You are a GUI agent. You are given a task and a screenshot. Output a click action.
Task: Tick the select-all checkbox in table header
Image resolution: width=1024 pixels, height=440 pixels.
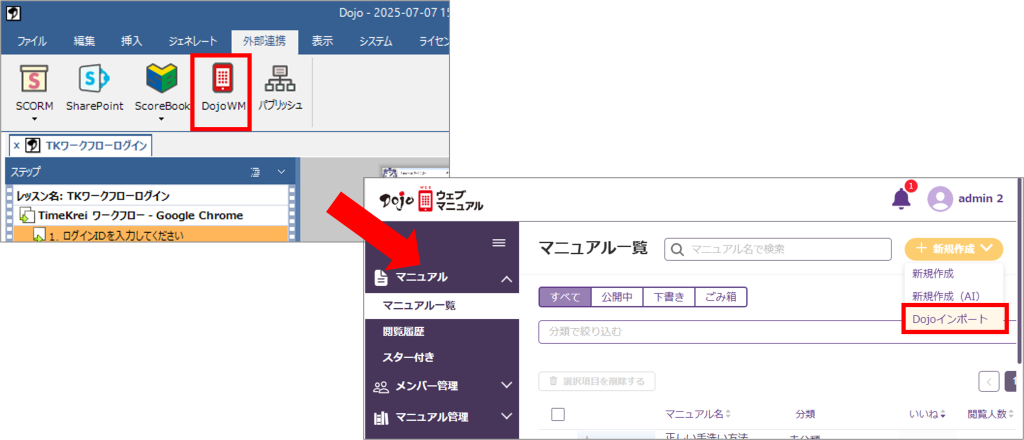click(558, 414)
